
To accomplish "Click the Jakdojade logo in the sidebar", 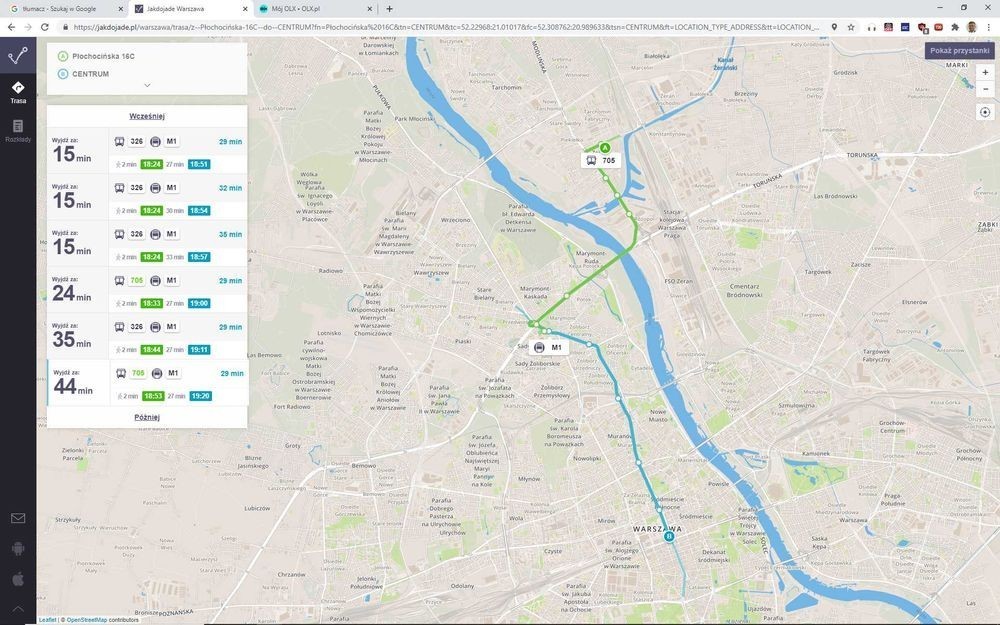I will click(18, 55).
